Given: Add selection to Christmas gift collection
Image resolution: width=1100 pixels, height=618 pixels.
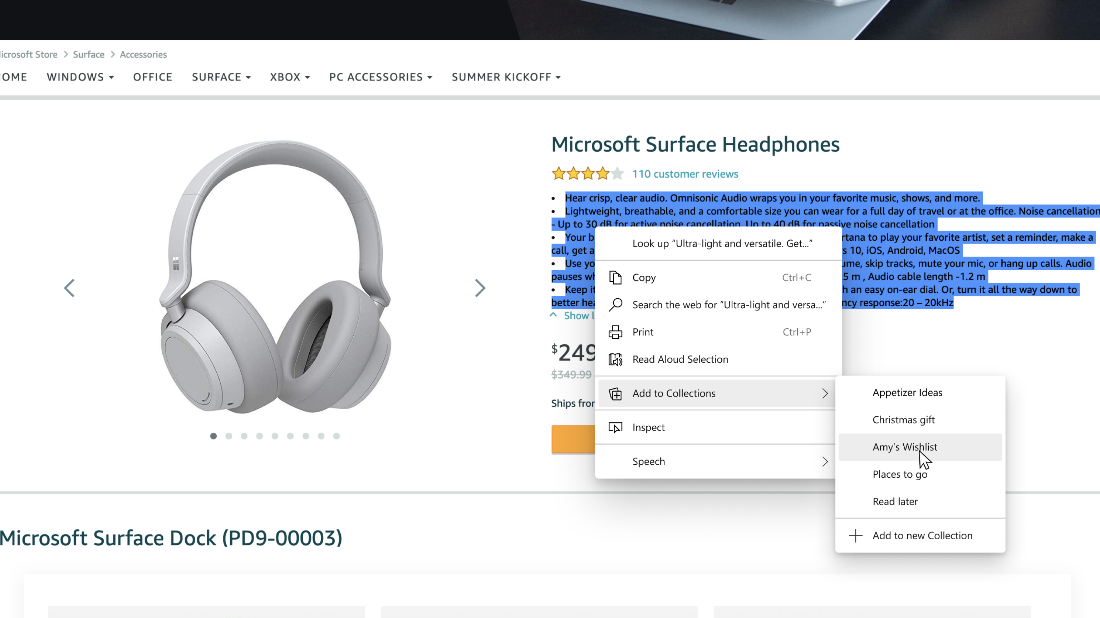Looking at the screenshot, I should click(x=920, y=420).
